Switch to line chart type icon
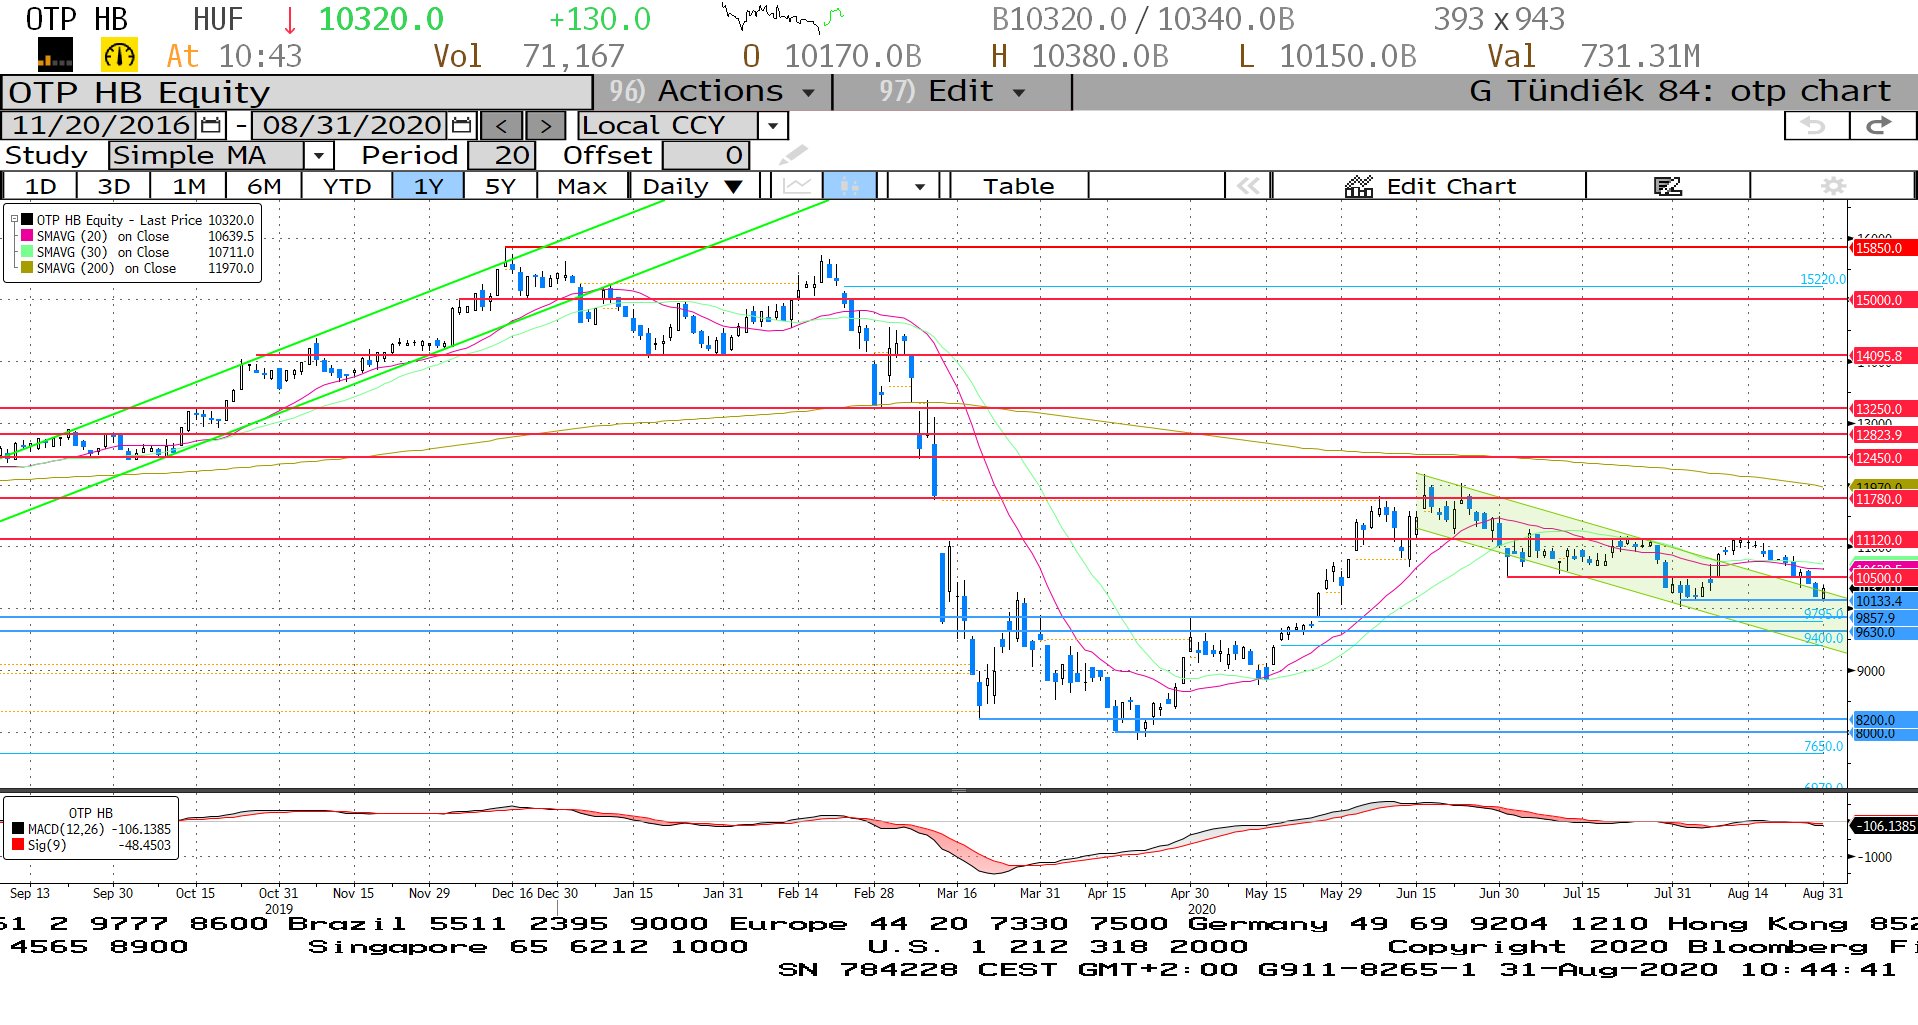The width and height of the screenshot is (1918, 1025). (797, 186)
